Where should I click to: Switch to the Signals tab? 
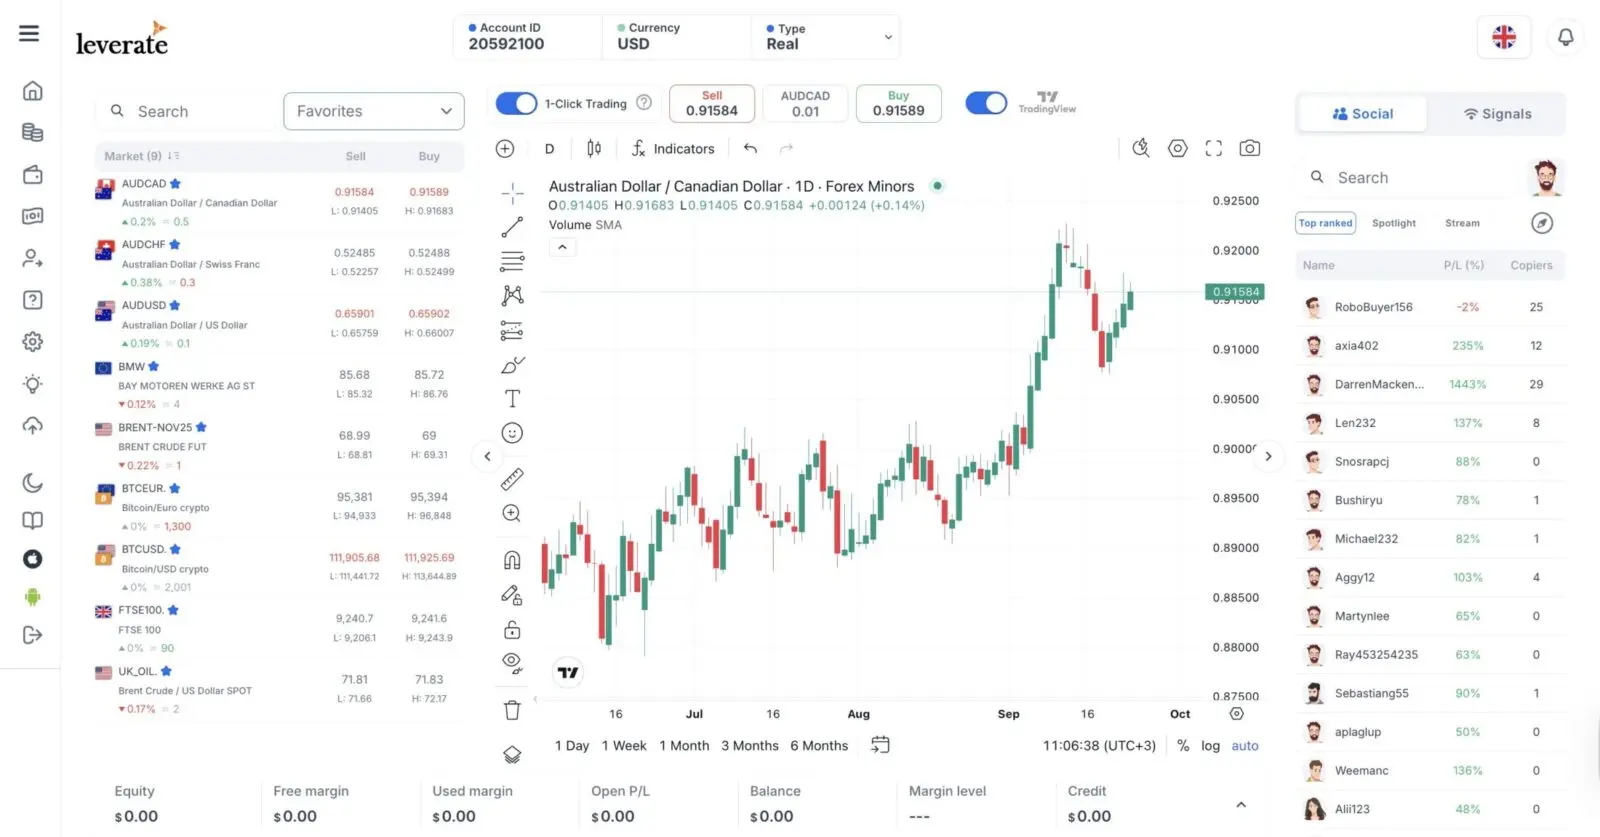[x=1497, y=114]
